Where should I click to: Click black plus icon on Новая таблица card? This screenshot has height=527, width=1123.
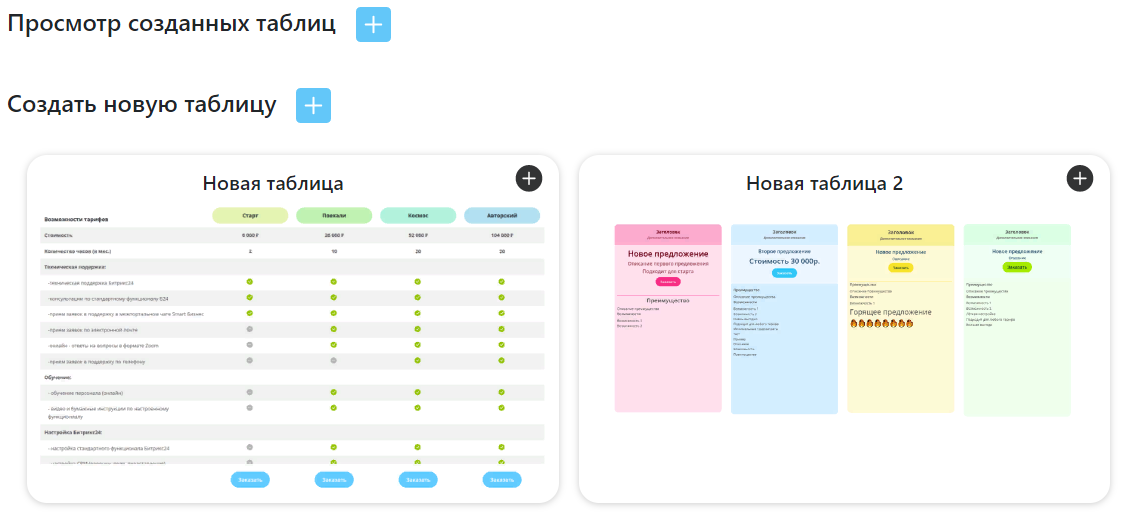(x=529, y=178)
